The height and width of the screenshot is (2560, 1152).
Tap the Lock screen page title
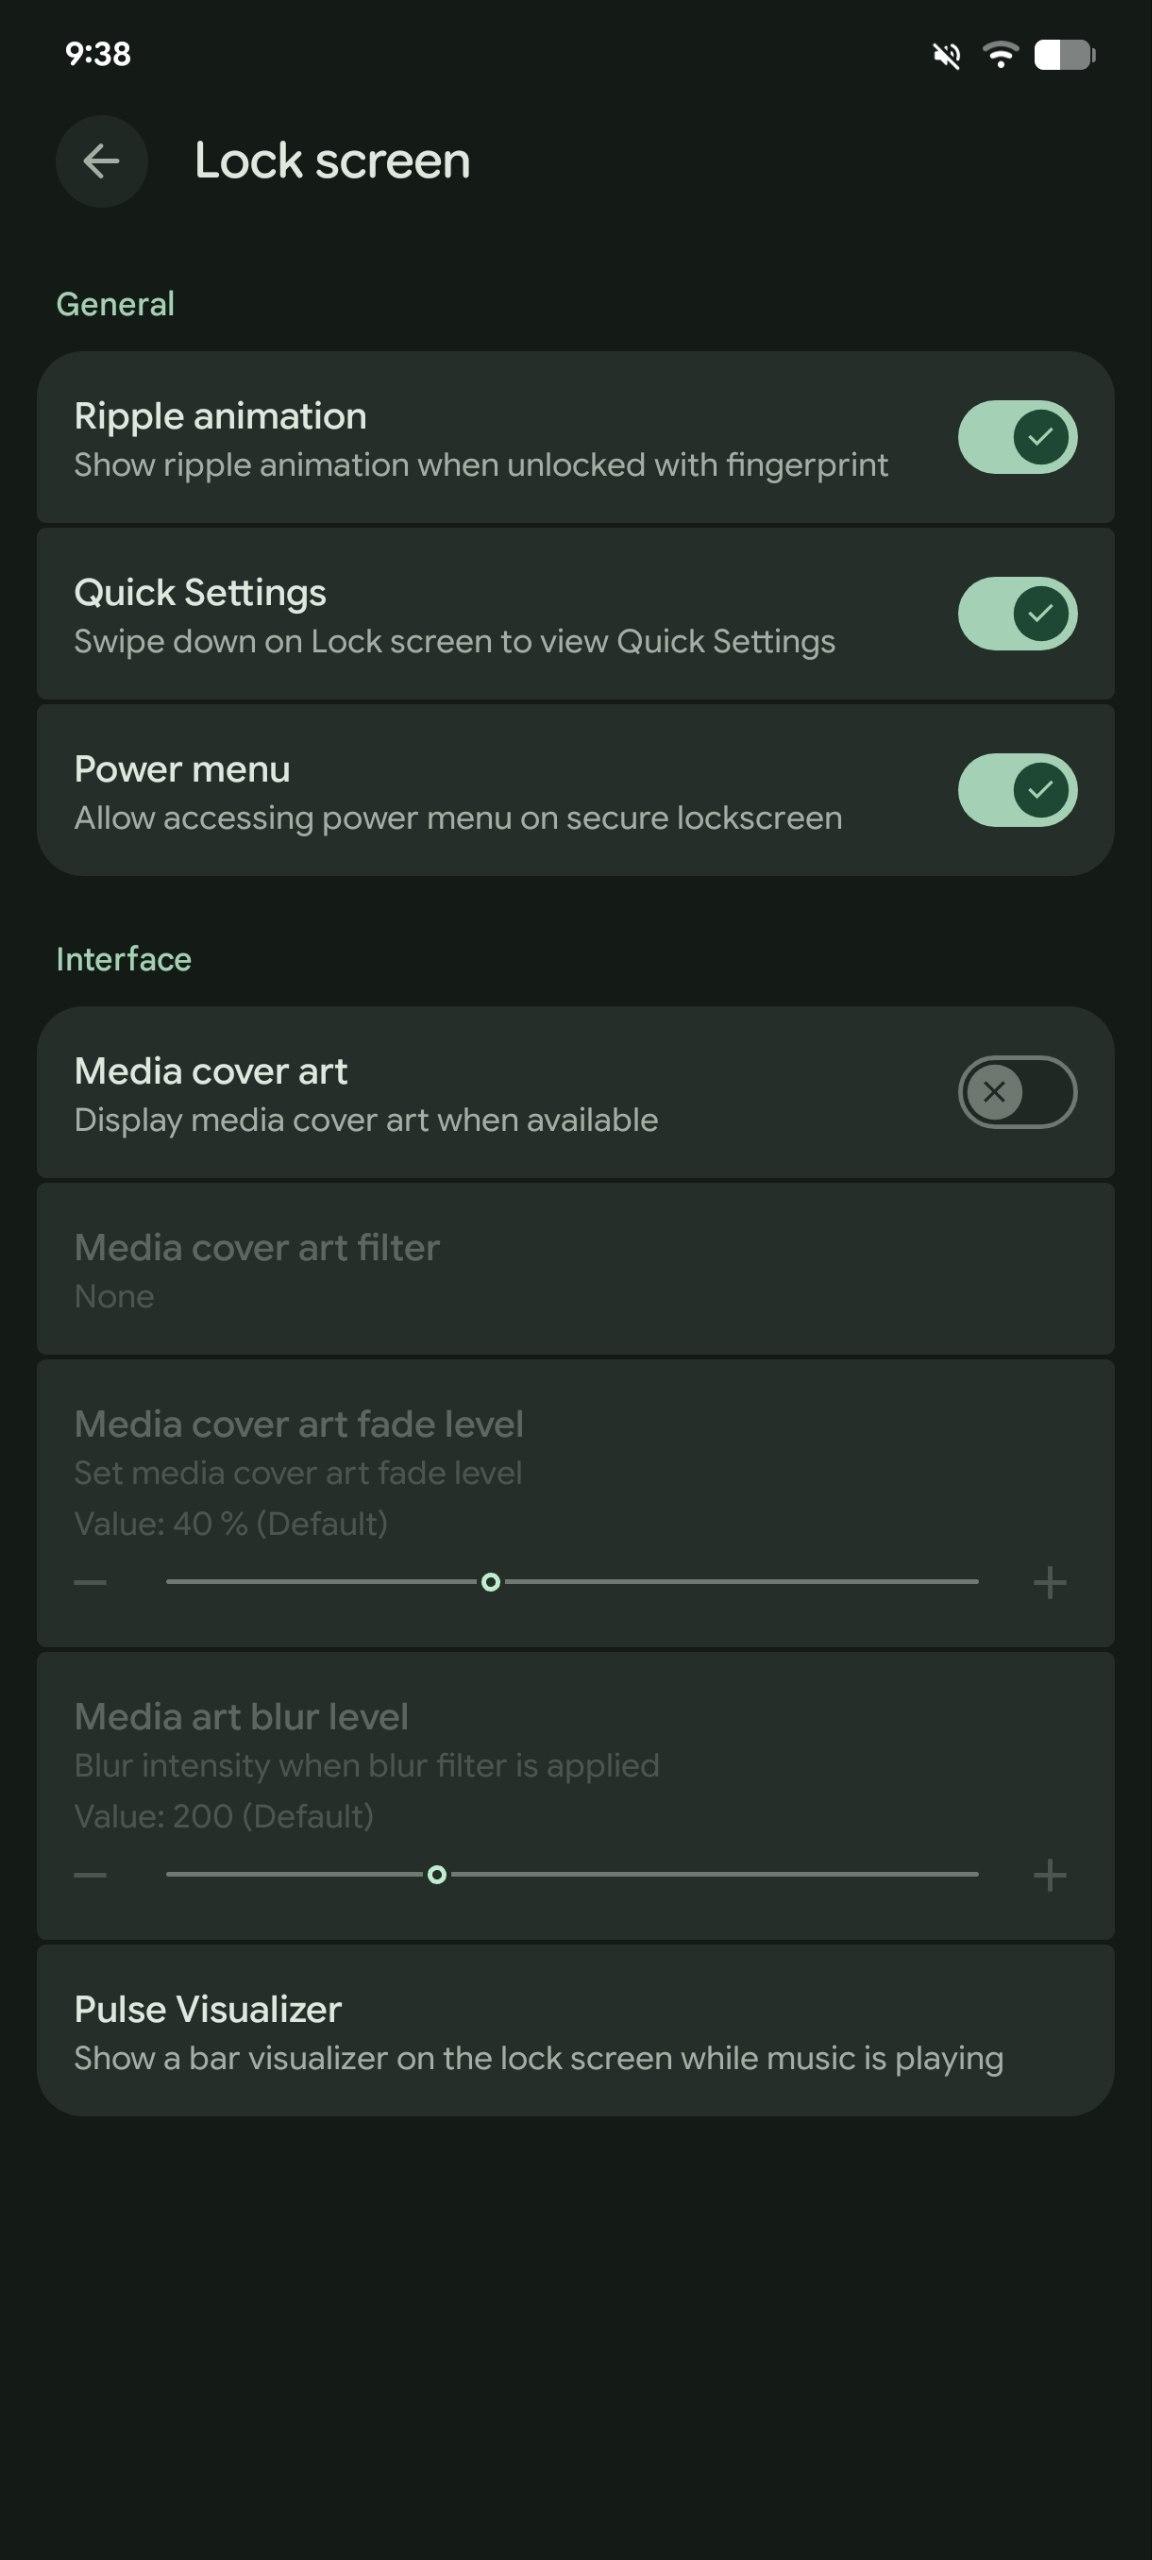(x=332, y=161)
